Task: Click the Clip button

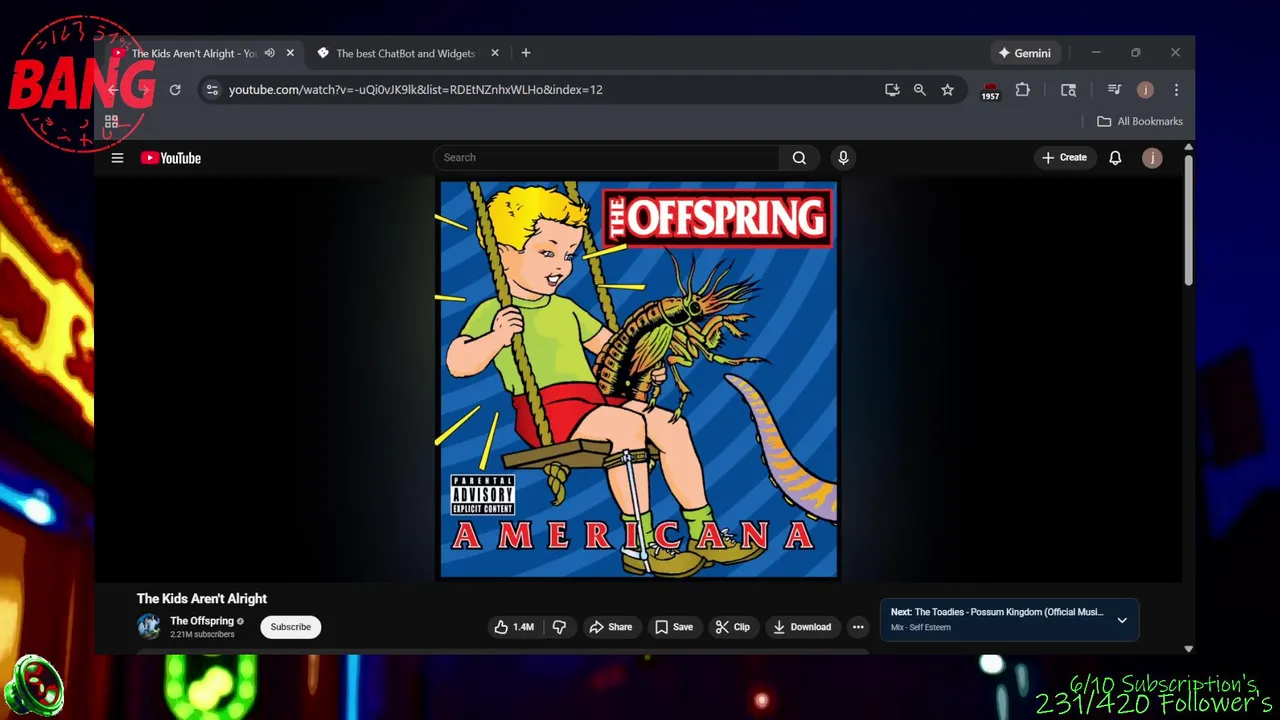Action: [x=732, y=627]
